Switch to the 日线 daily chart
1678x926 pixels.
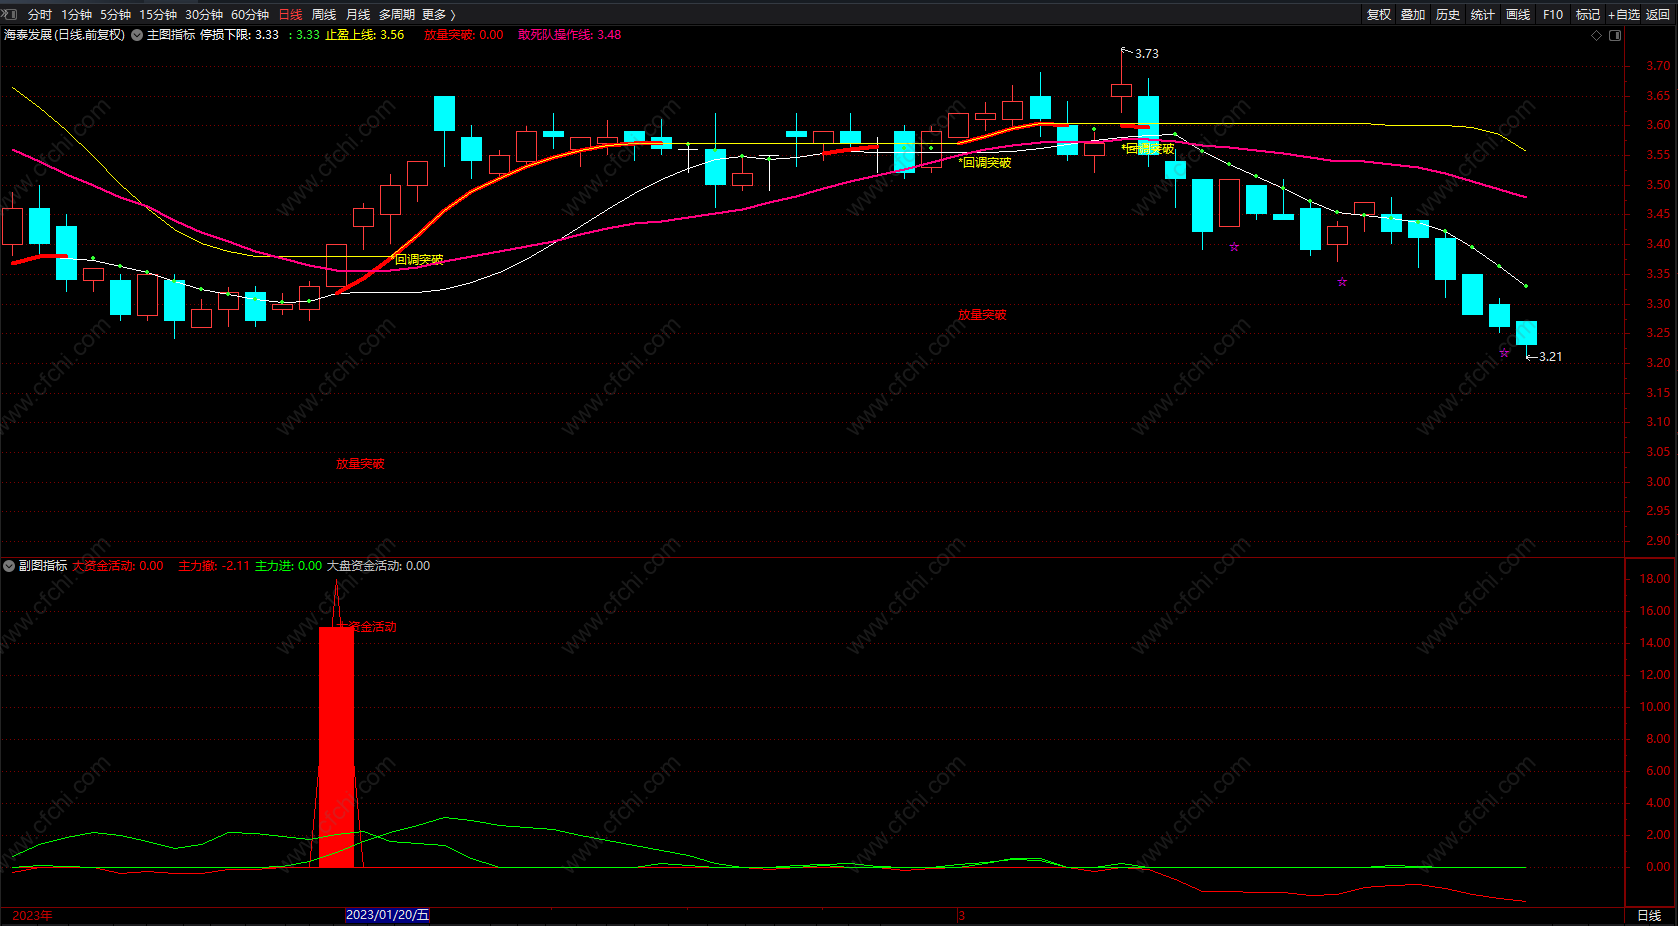(290, 15)
